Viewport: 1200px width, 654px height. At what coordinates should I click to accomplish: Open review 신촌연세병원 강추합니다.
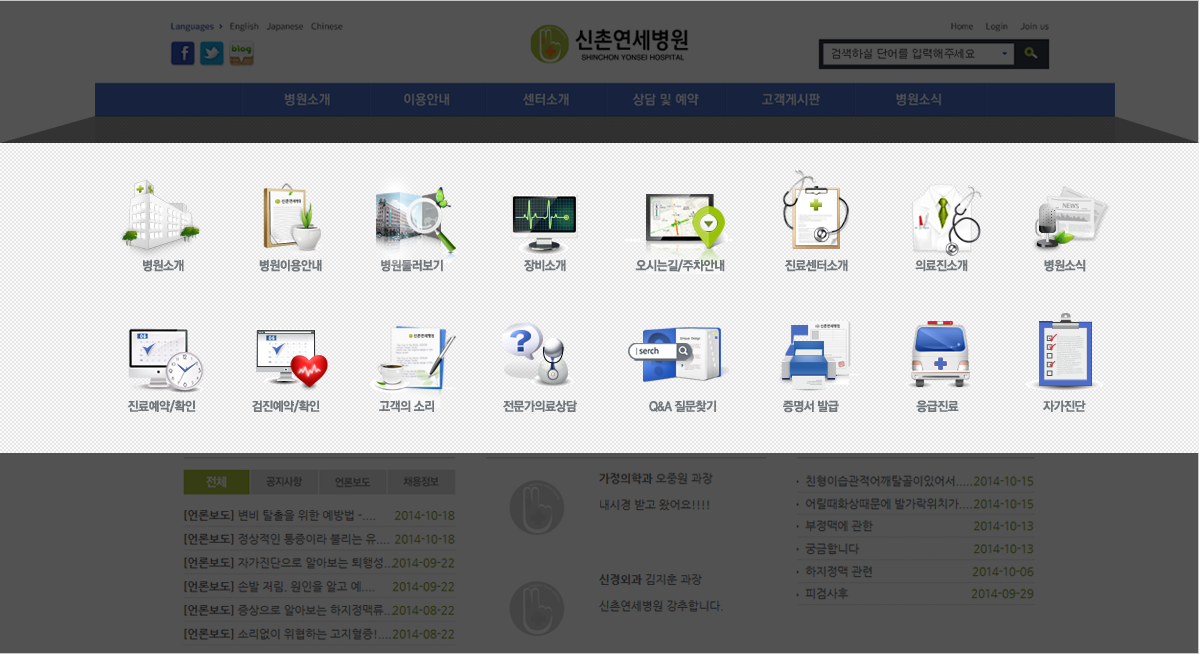(x=660, y=606)
